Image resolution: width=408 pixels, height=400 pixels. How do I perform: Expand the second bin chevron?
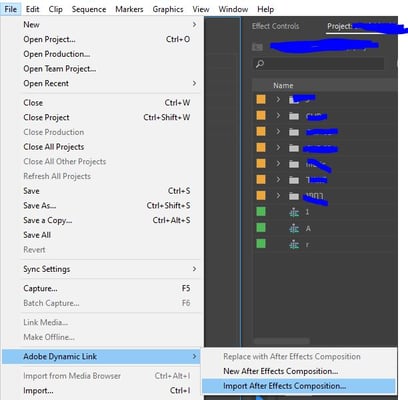pyautogui.click(x=278, y=115)
